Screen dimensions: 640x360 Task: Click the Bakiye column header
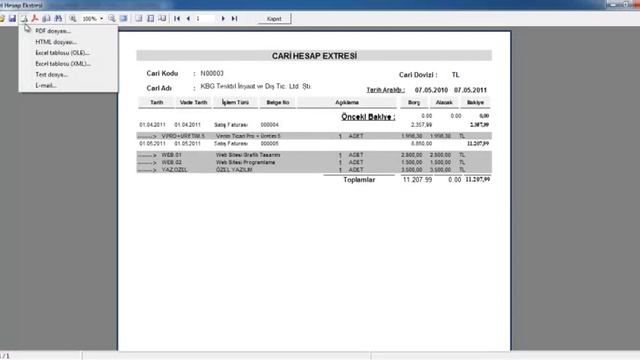tap(476, 102)
